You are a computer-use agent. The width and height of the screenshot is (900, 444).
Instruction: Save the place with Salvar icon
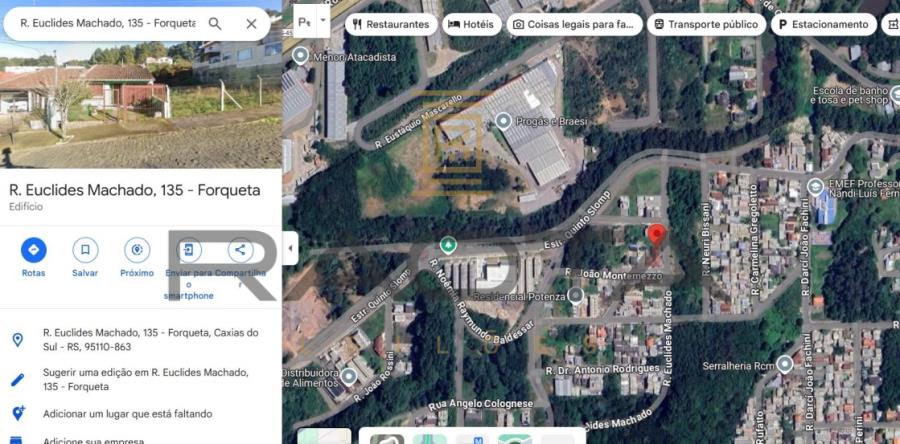(x=85, y=250)
